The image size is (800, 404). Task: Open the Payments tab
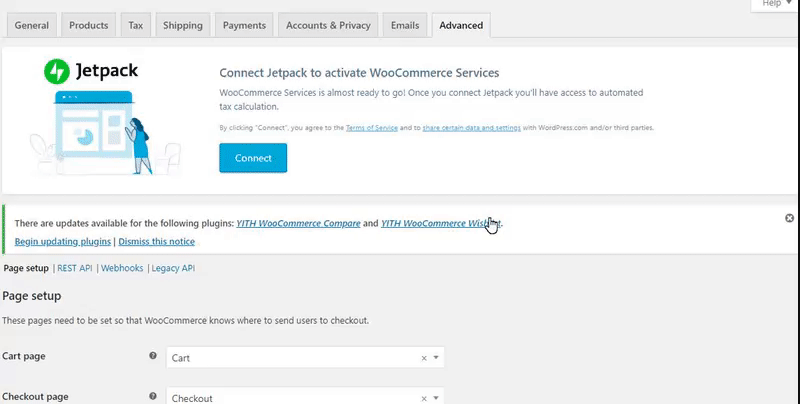point(244,26)
